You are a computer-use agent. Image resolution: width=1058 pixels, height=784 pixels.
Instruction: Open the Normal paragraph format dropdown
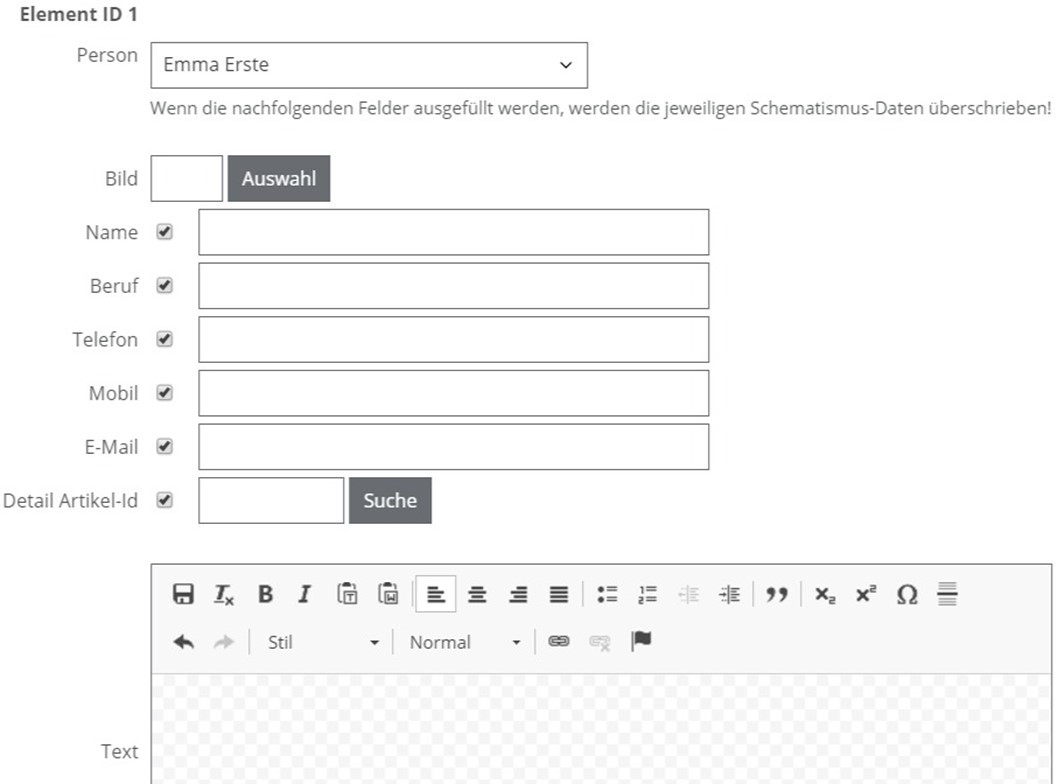464,642
